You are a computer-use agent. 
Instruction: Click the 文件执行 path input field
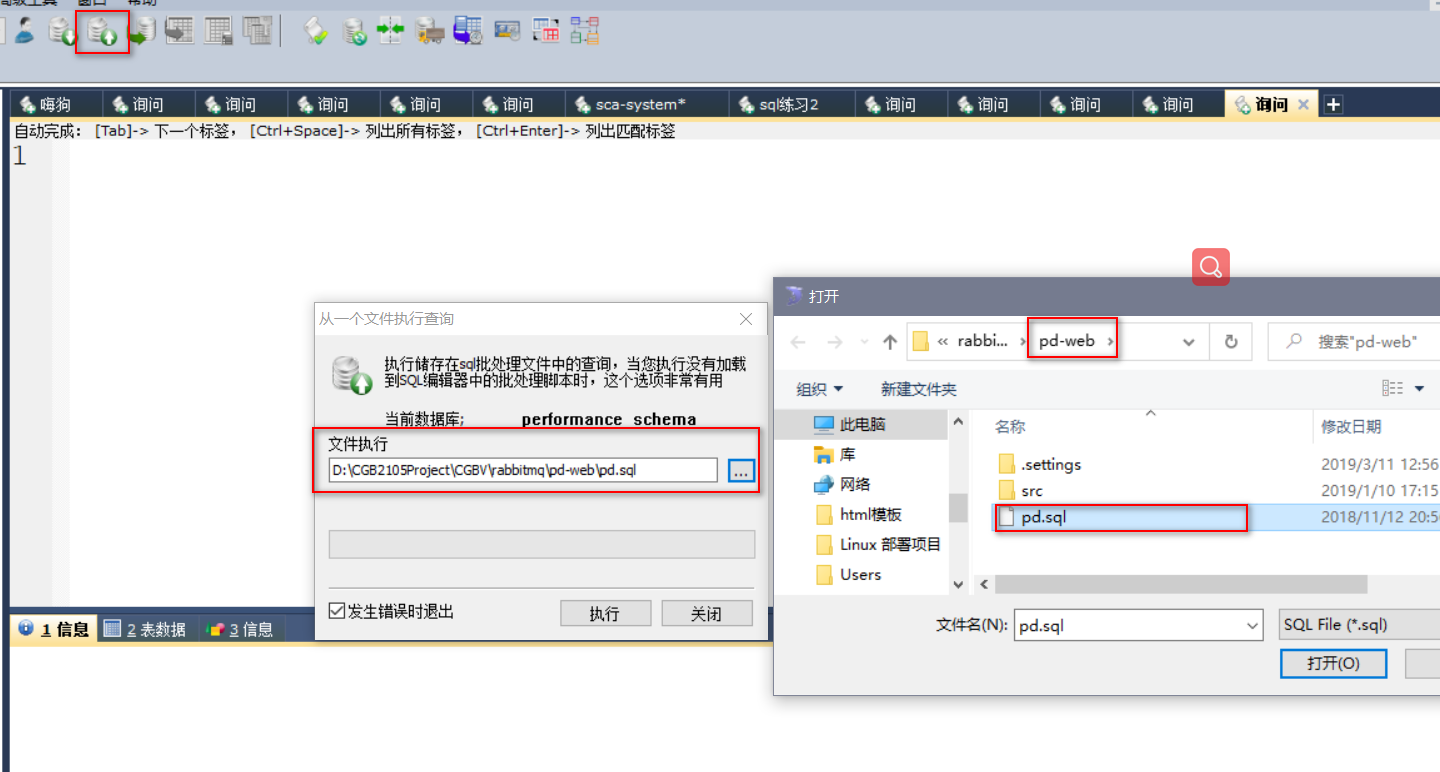click(x=523, y=470)
